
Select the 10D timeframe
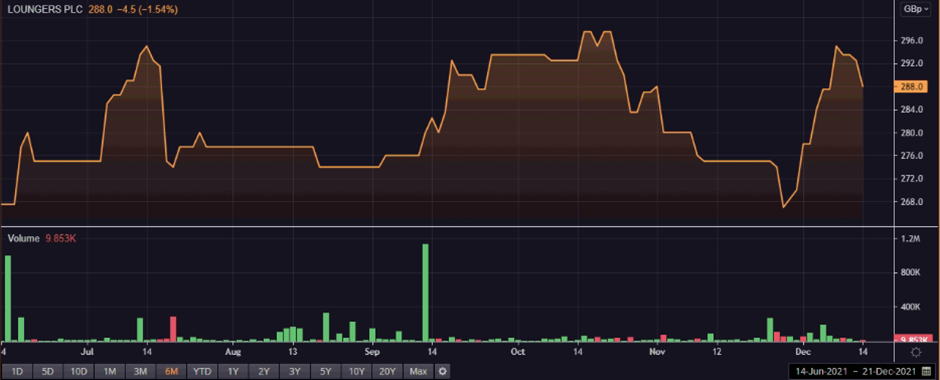tap(79, 372)
